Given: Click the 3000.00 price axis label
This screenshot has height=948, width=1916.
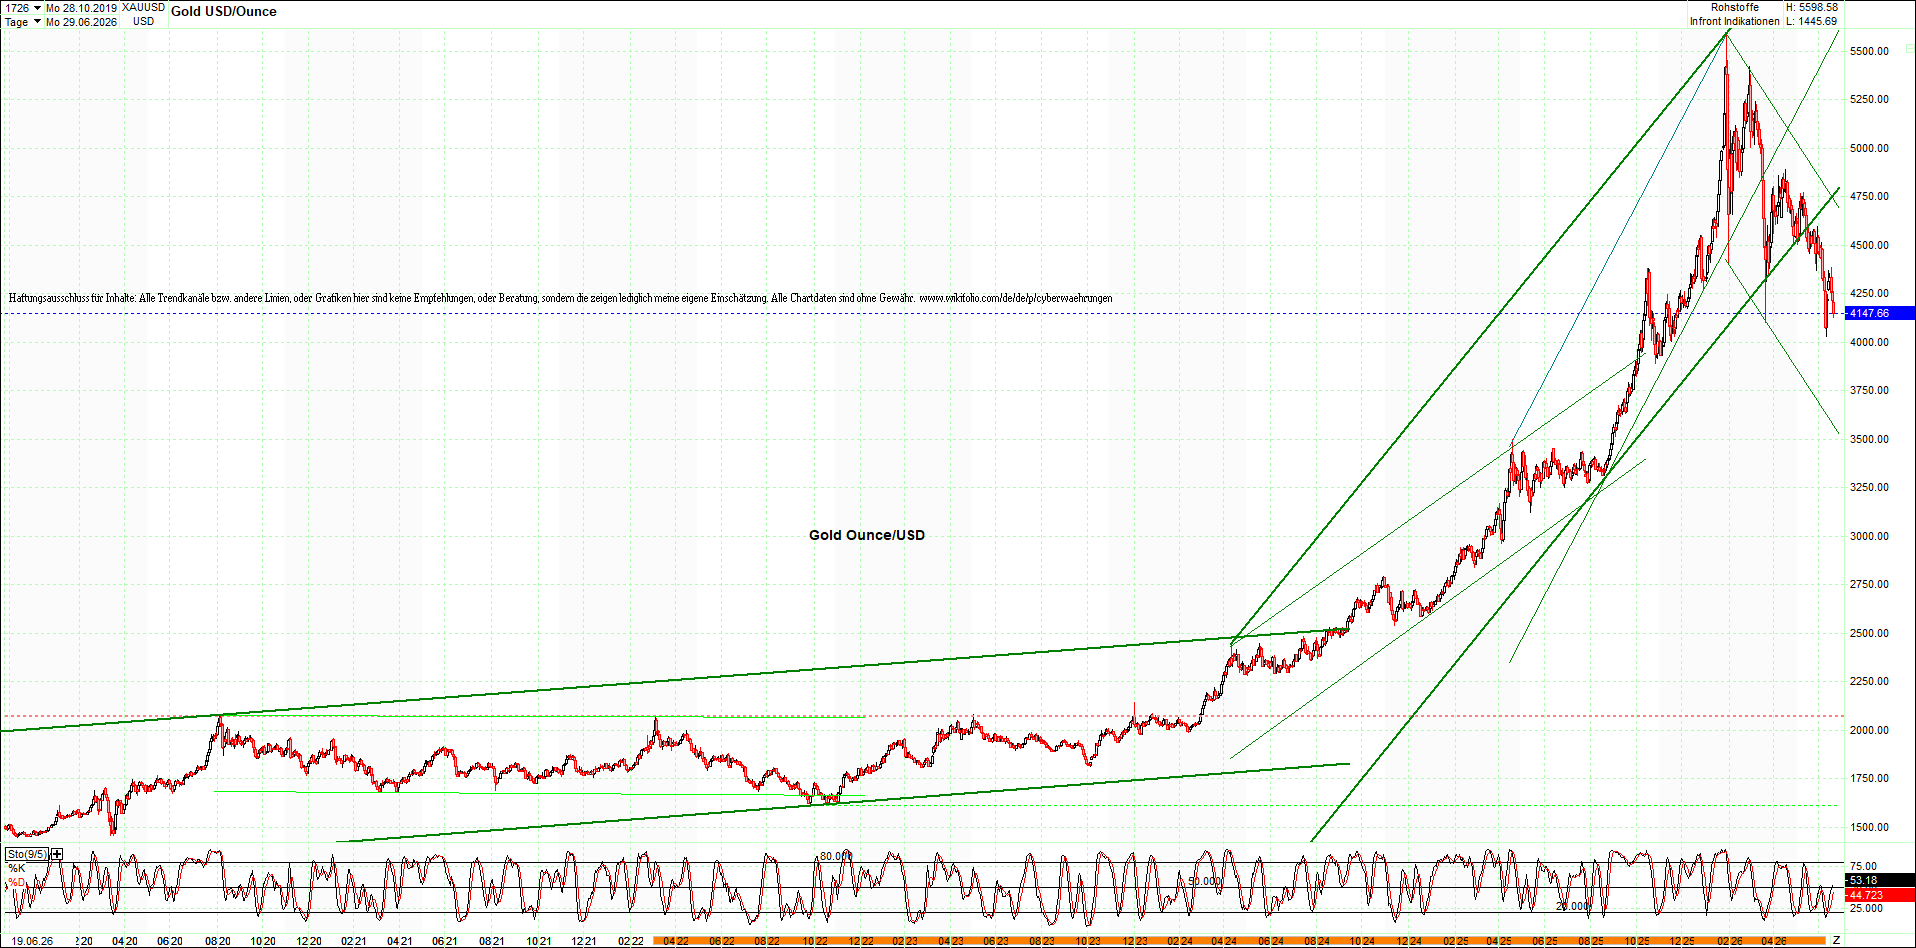Looking at the screenshot, I should click(1869, 536).
